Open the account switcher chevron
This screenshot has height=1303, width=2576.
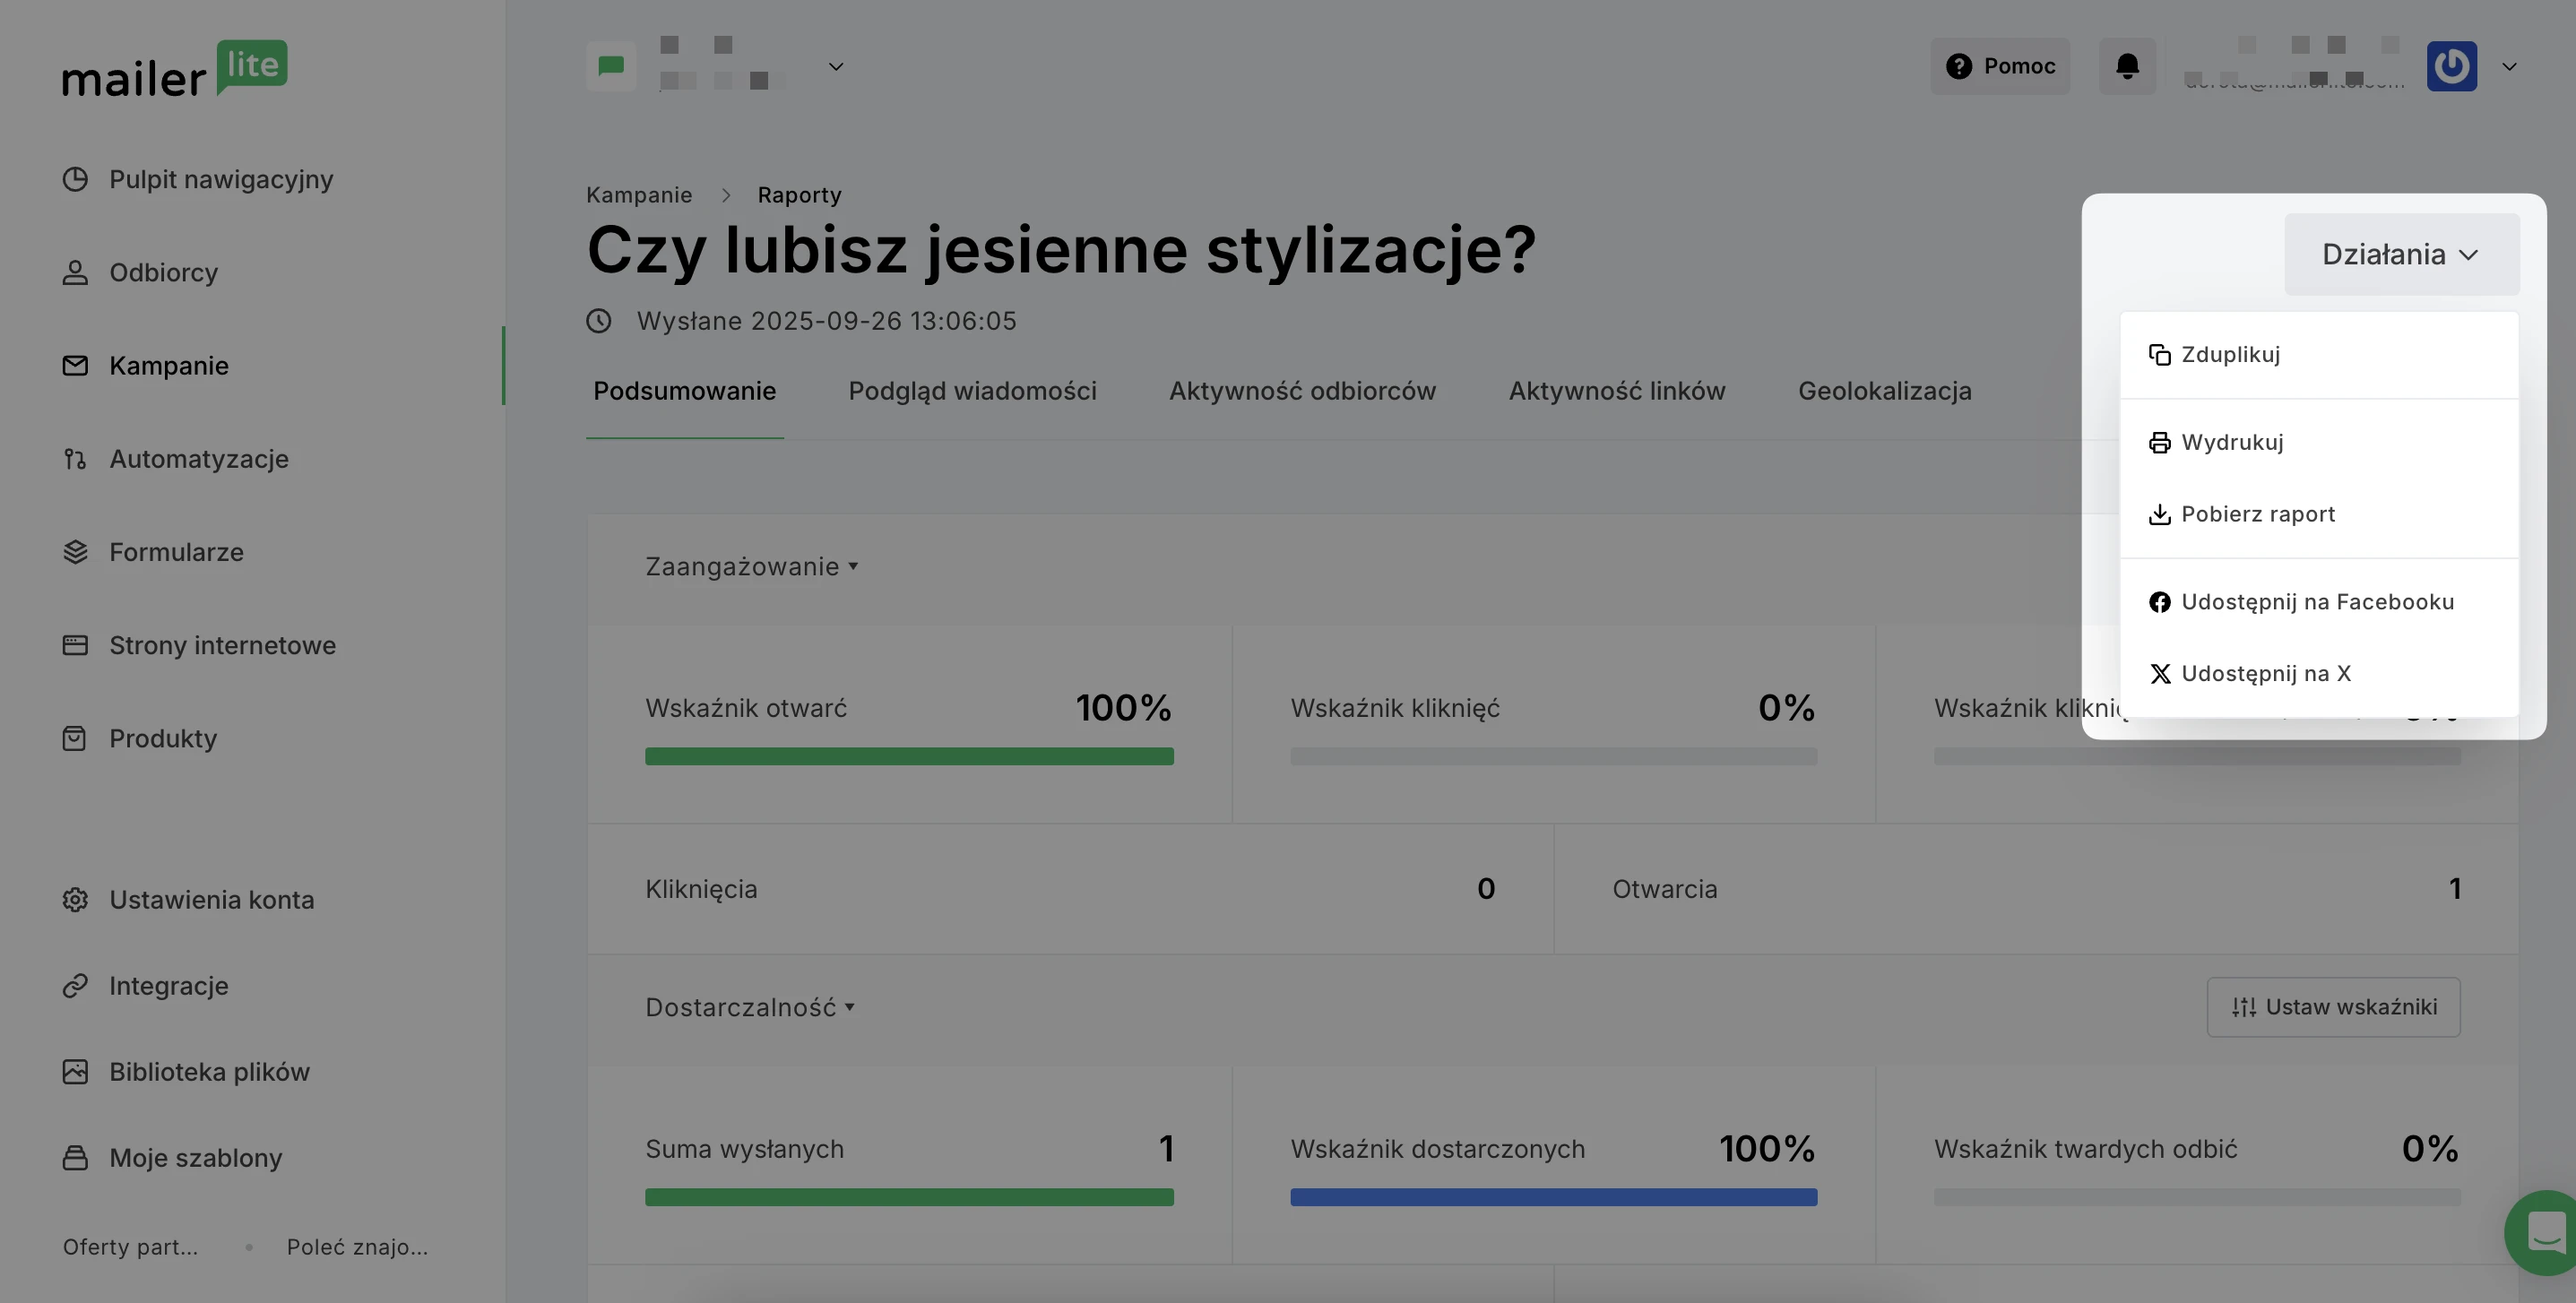(836, 66)
